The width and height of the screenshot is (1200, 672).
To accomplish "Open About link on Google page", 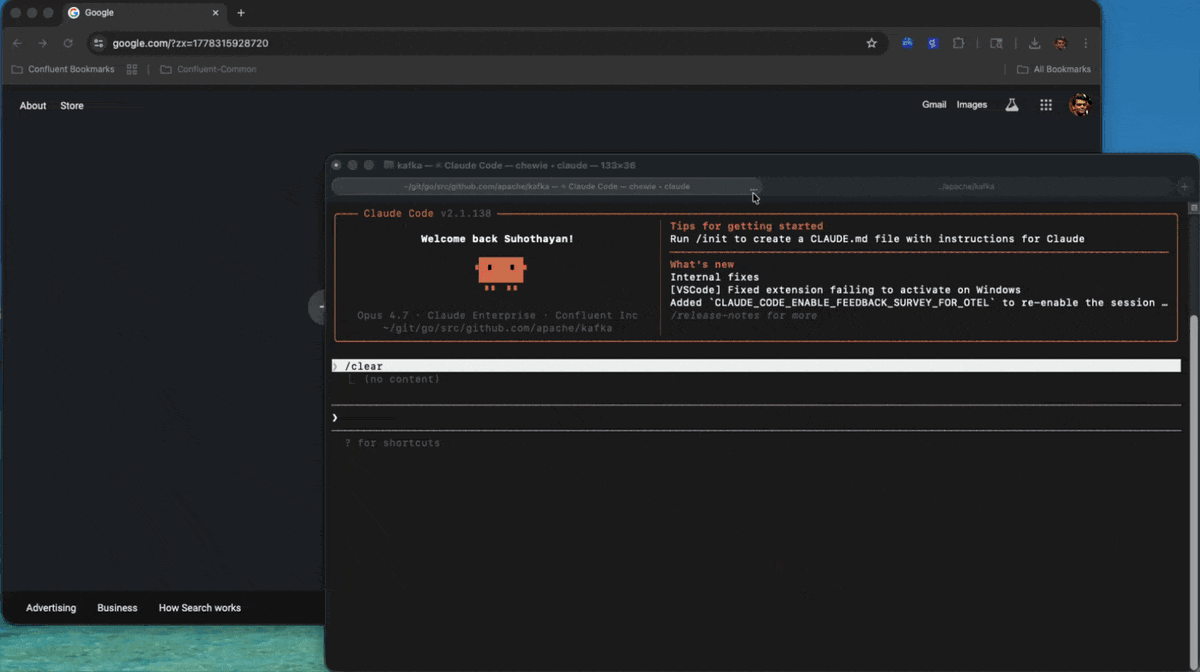I will (x=33, y=105).
